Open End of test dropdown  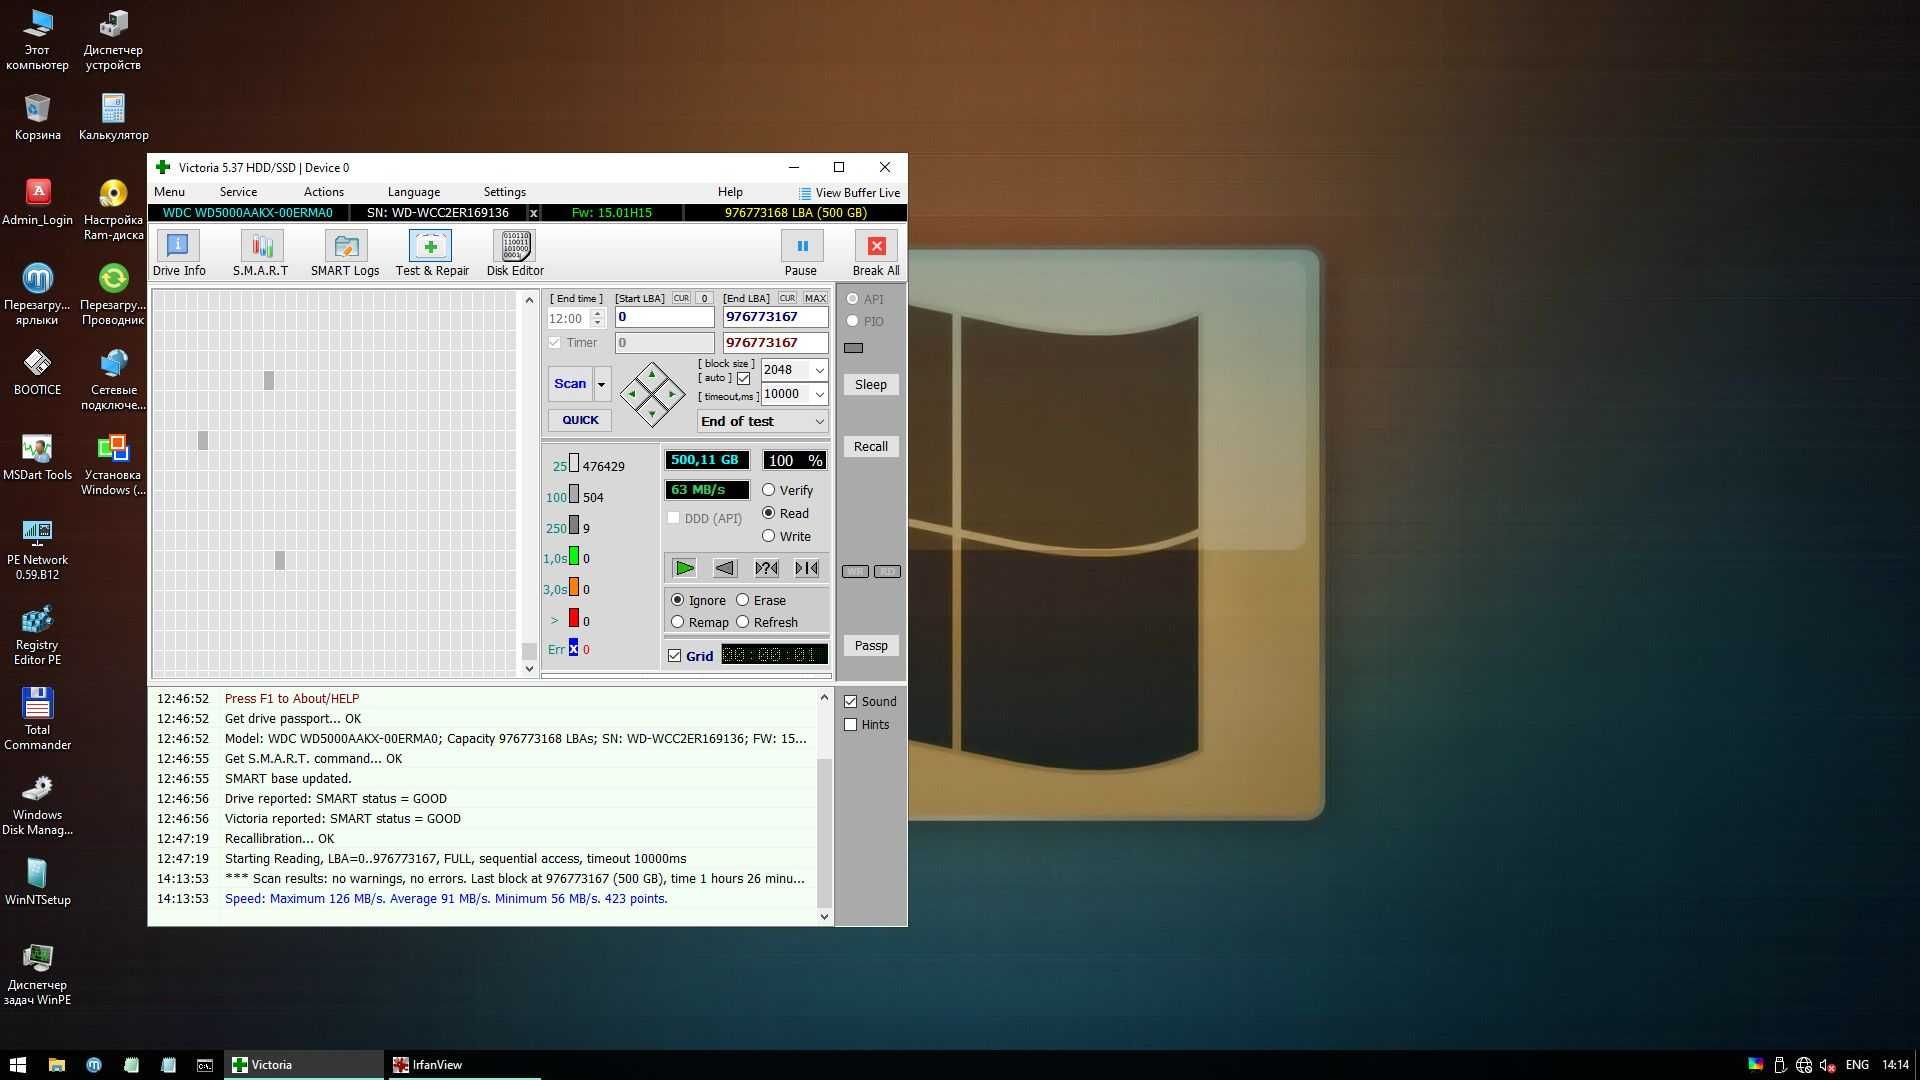pos(762,421)
